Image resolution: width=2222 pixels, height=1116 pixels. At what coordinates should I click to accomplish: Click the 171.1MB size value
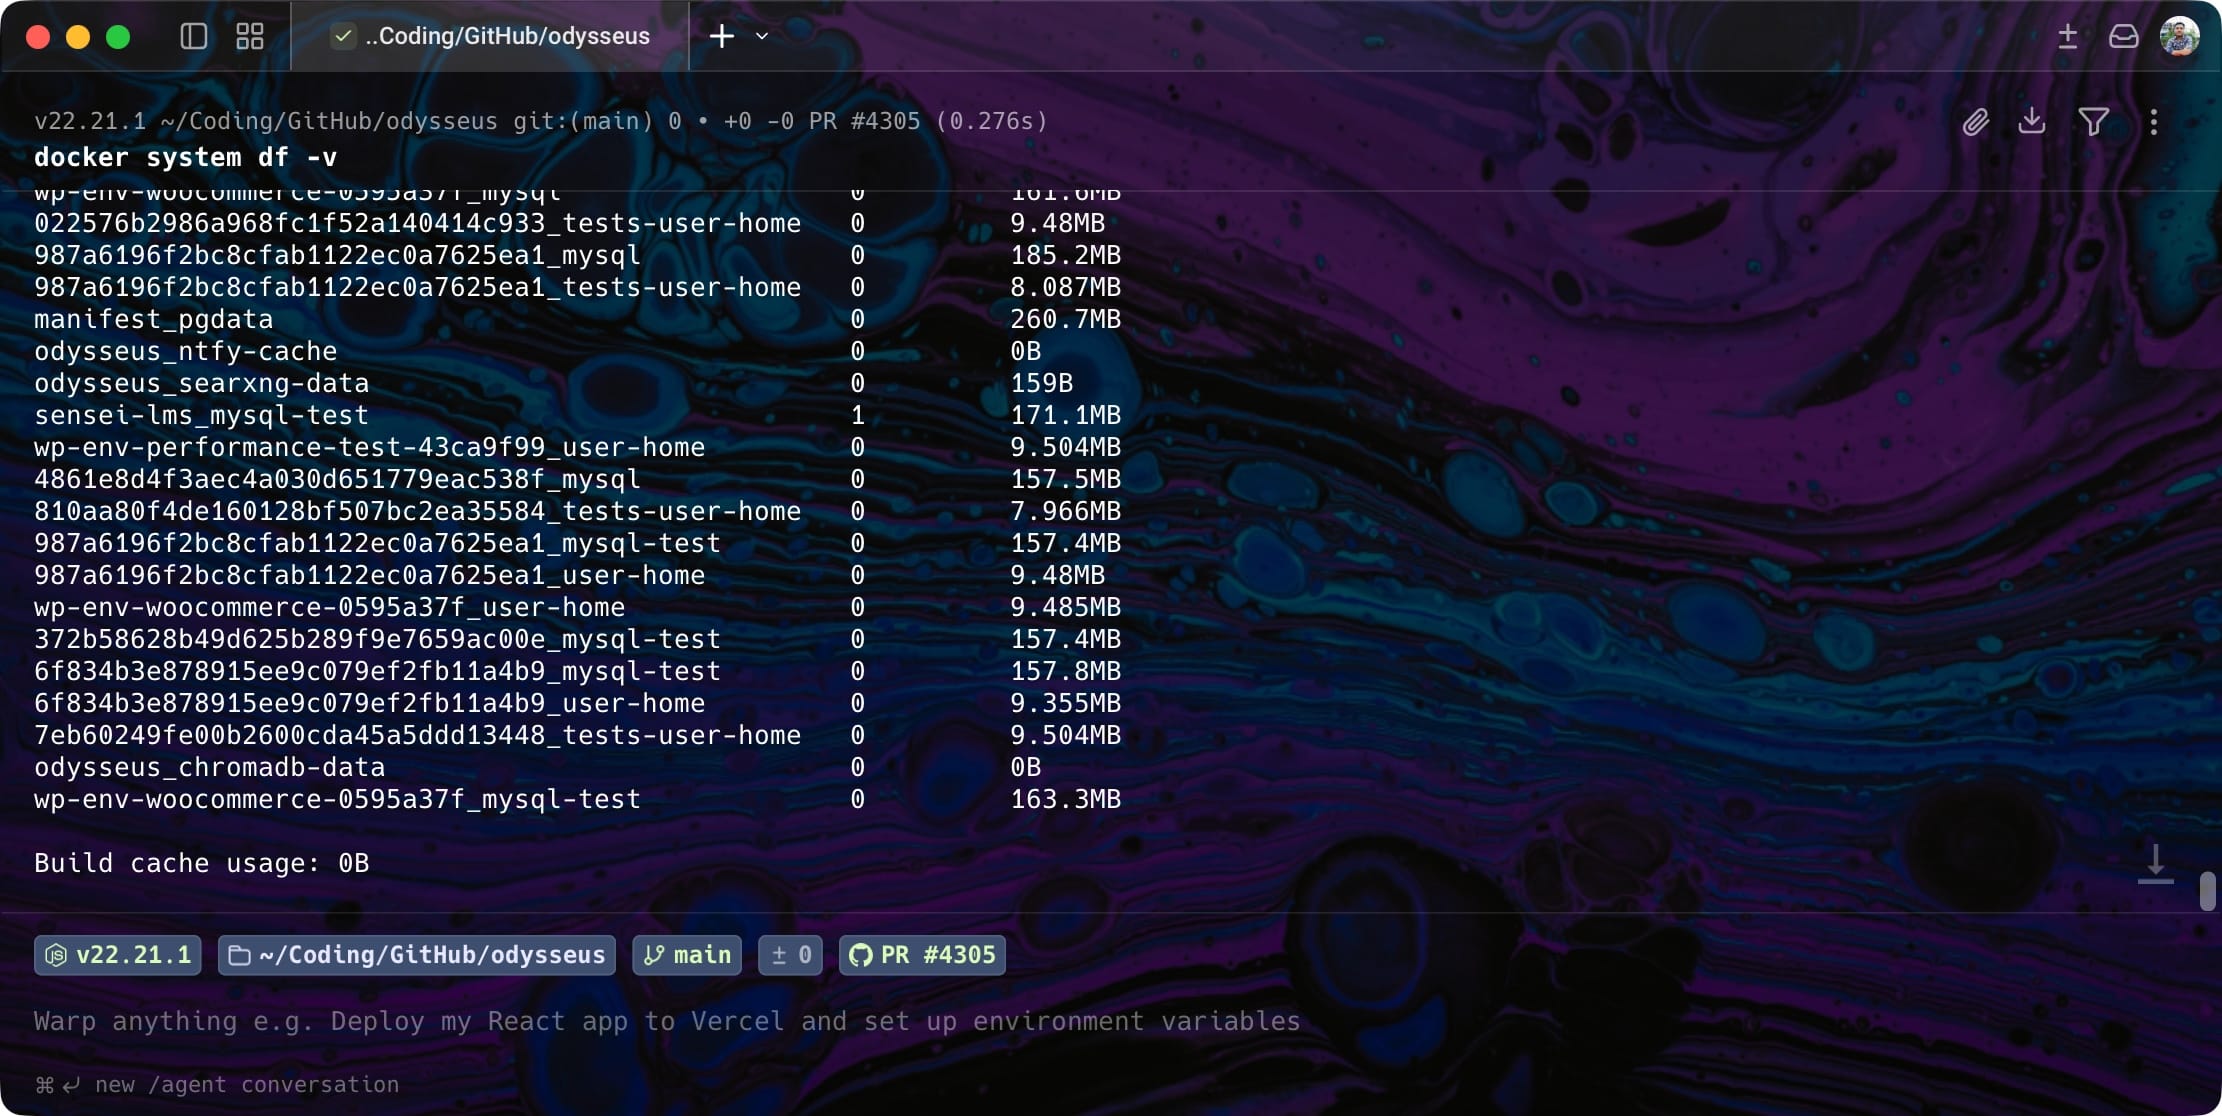pyautogui.click(x=1066, y=416)
